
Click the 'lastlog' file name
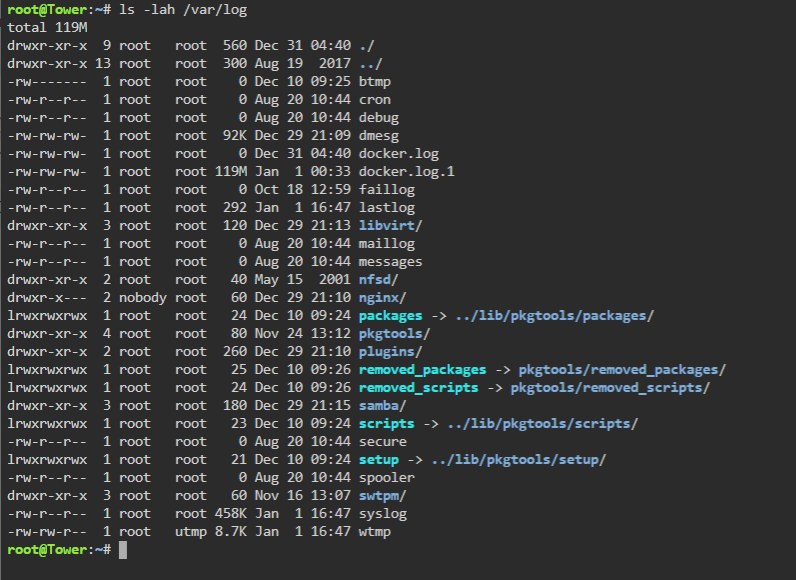coord(387,208)
